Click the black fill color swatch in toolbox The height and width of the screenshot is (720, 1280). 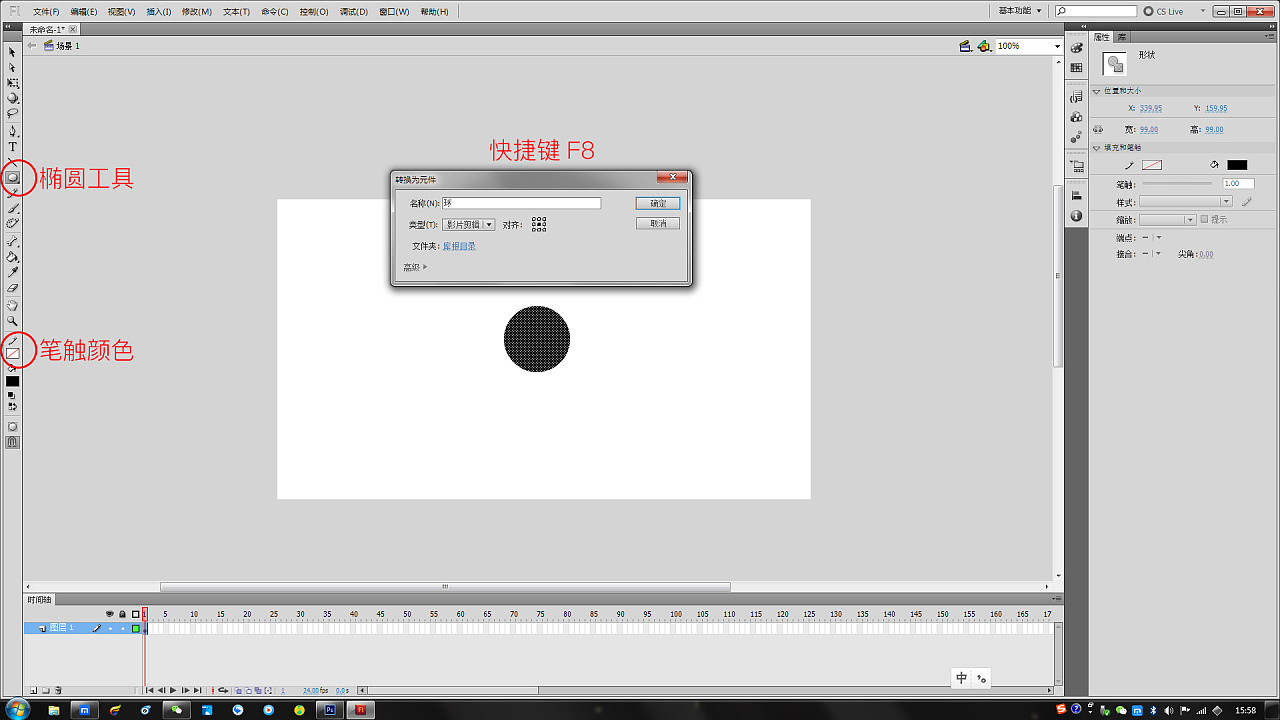point(13,381)
